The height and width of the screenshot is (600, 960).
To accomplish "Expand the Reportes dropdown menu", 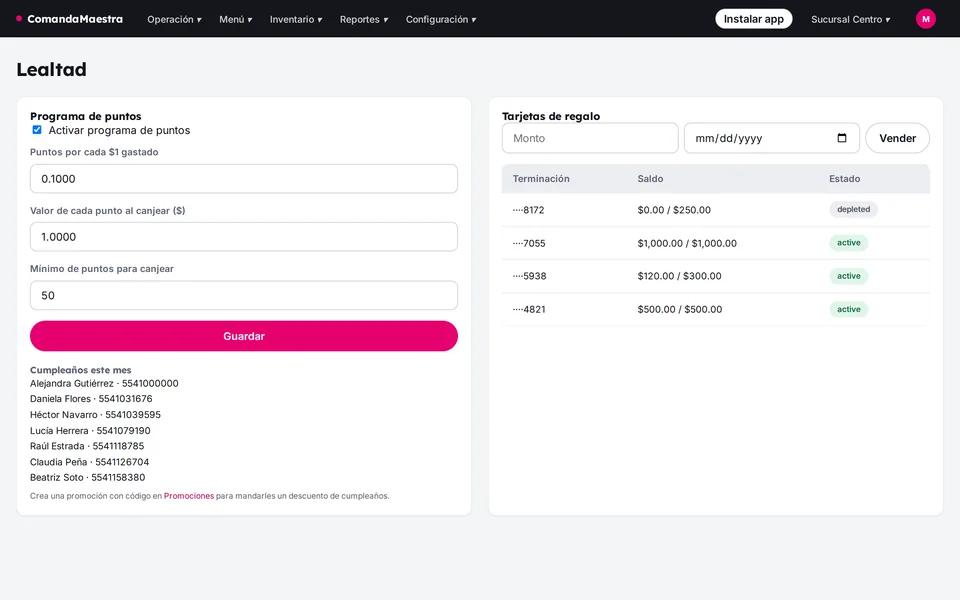I will [364, 19].
